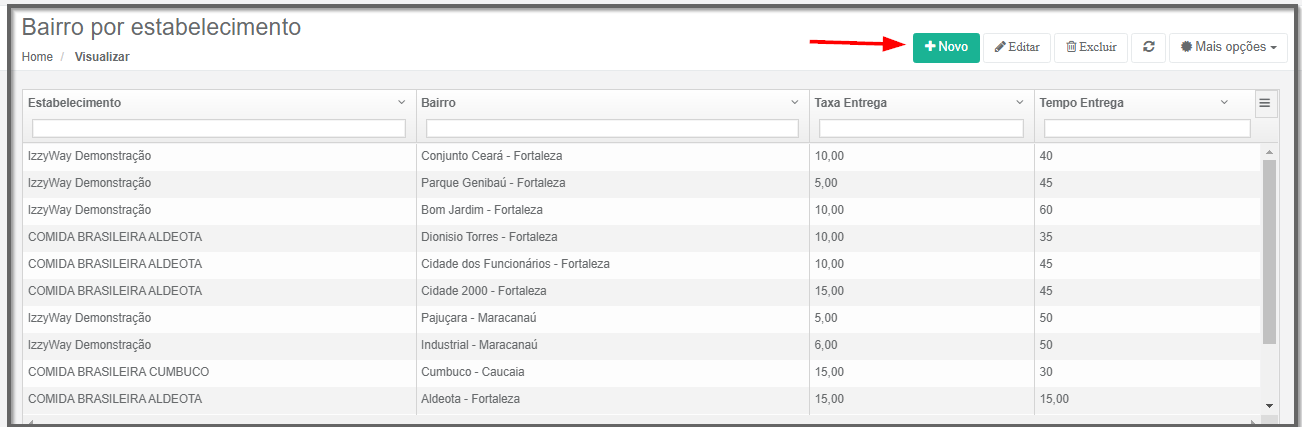This screenshot has height=427, width=1302.
Task: Focus the Estabelecimento filter input
Action: point(219,129)
